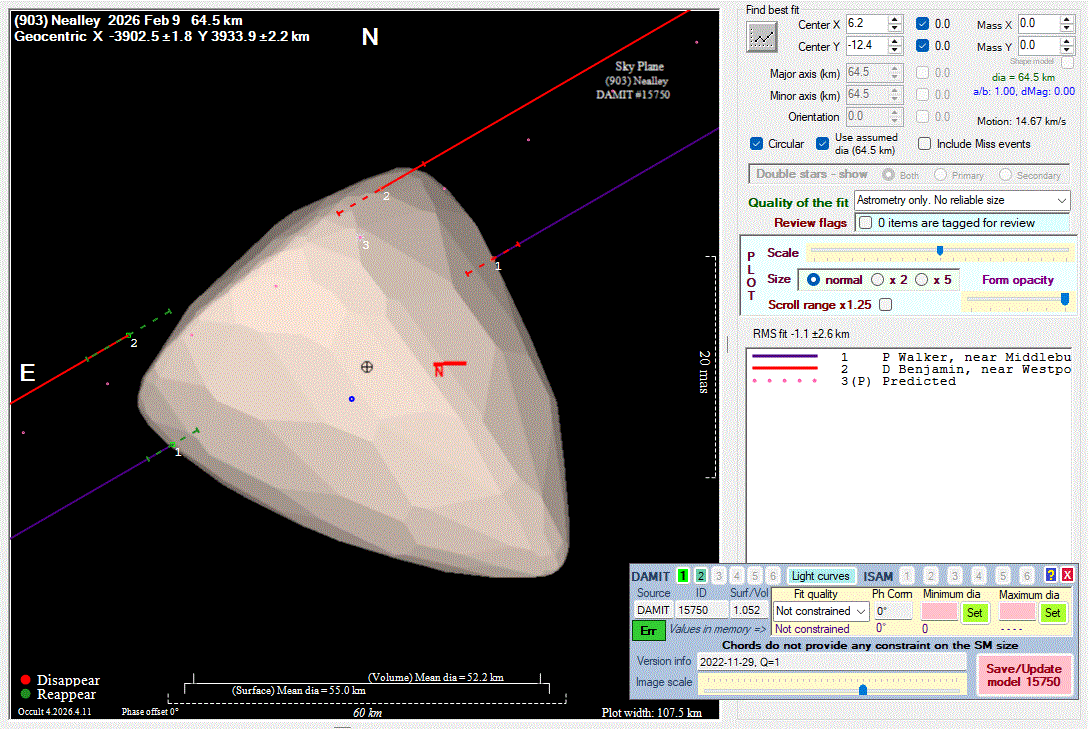Toggle Scroll range x1.25 checkbox
This screenshot has height=729, width=1088.
coord(885,304)
